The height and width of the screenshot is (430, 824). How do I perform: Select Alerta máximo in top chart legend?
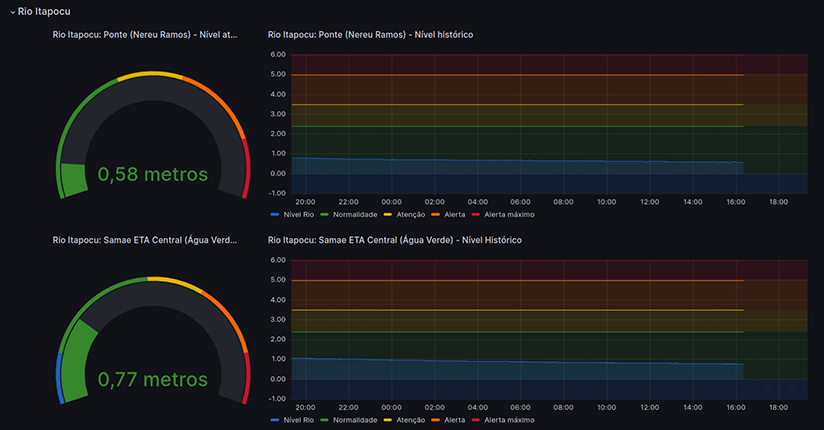click(x=508, y=215)
